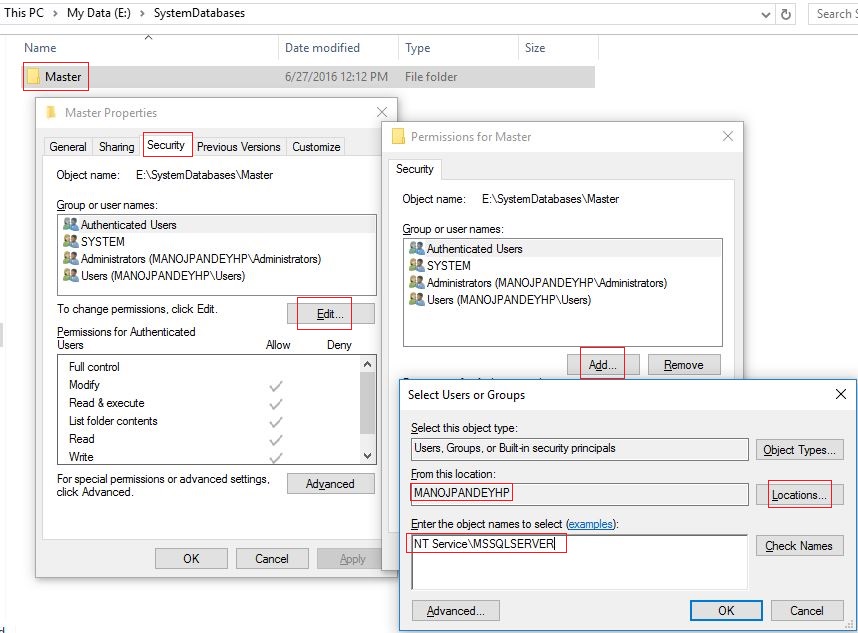Viewport: 858px width, 633px height.
Task: Open Customize tab in Master Properties
Action: pyautogui.click(x=316, y=147)
